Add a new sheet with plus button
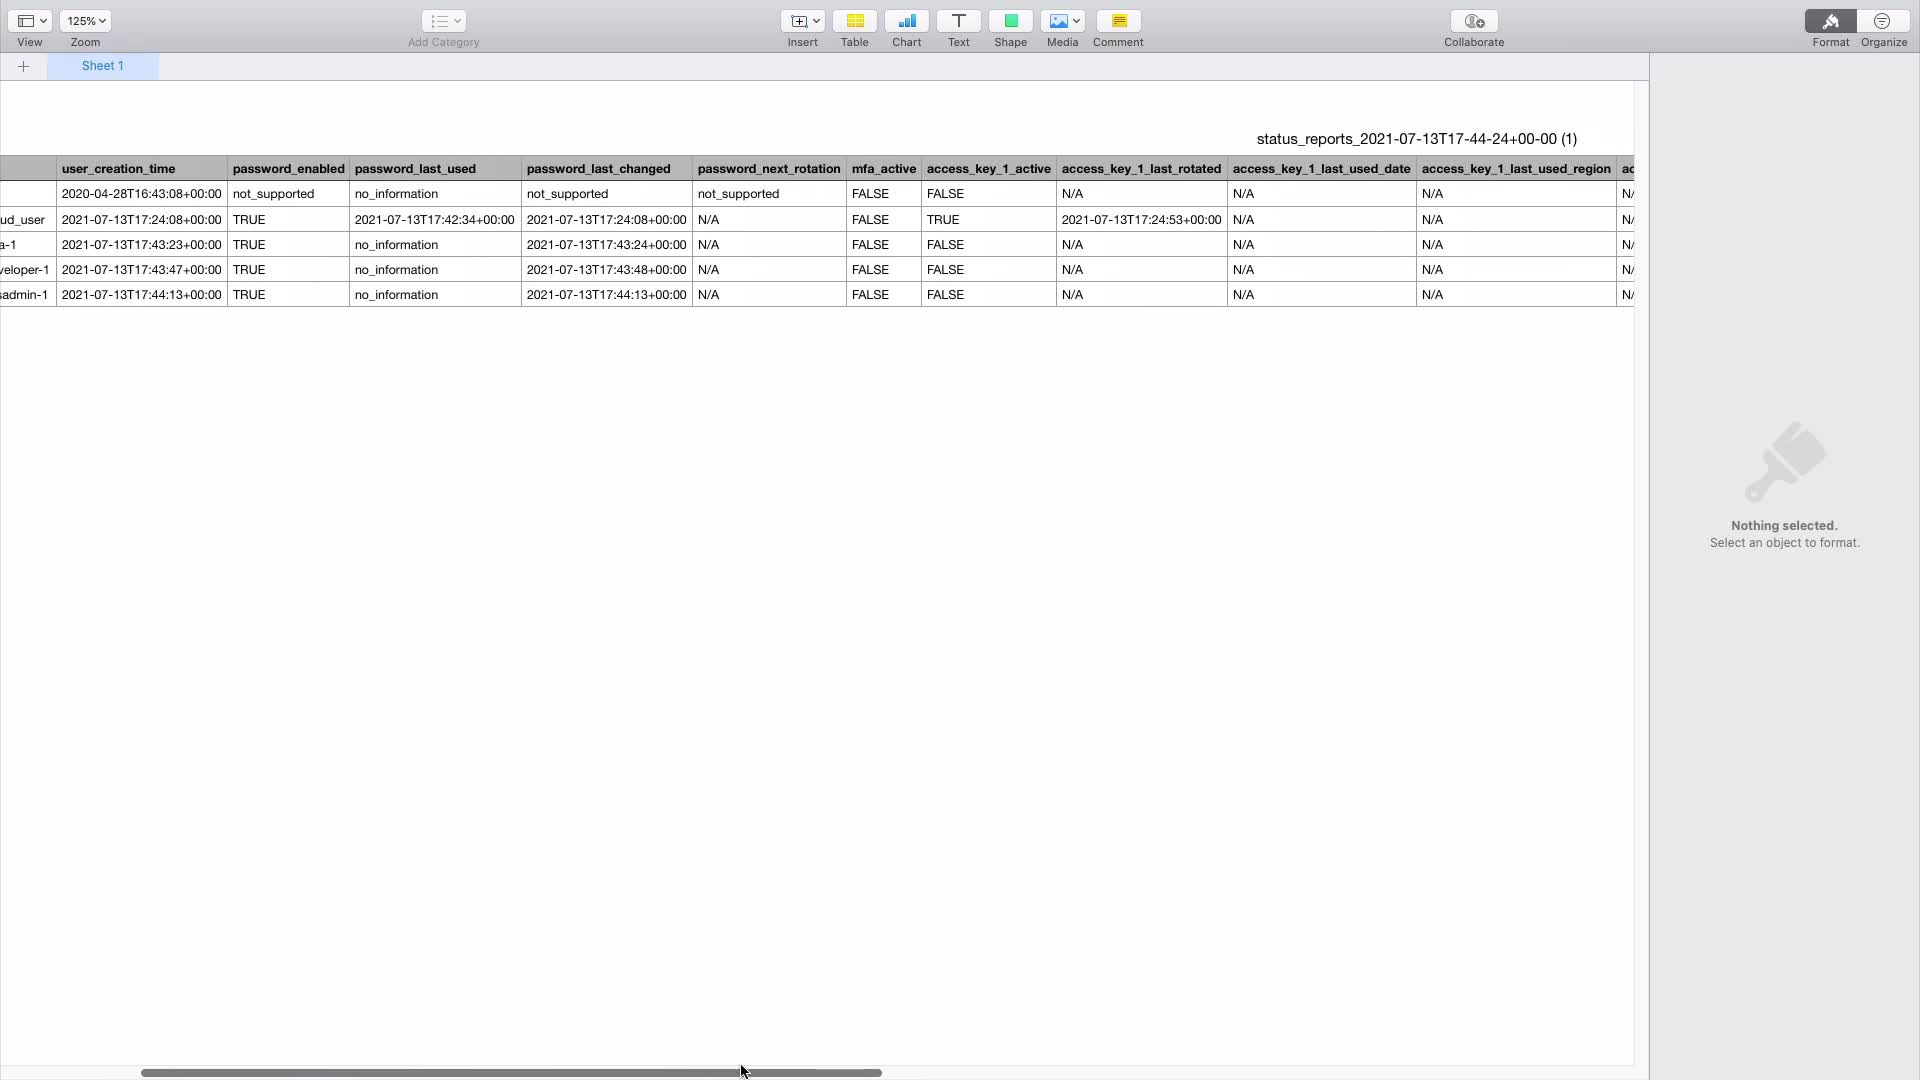The height and width of the screenshot is (1080, 1920). pyautogui.click(x=23, y=66)
